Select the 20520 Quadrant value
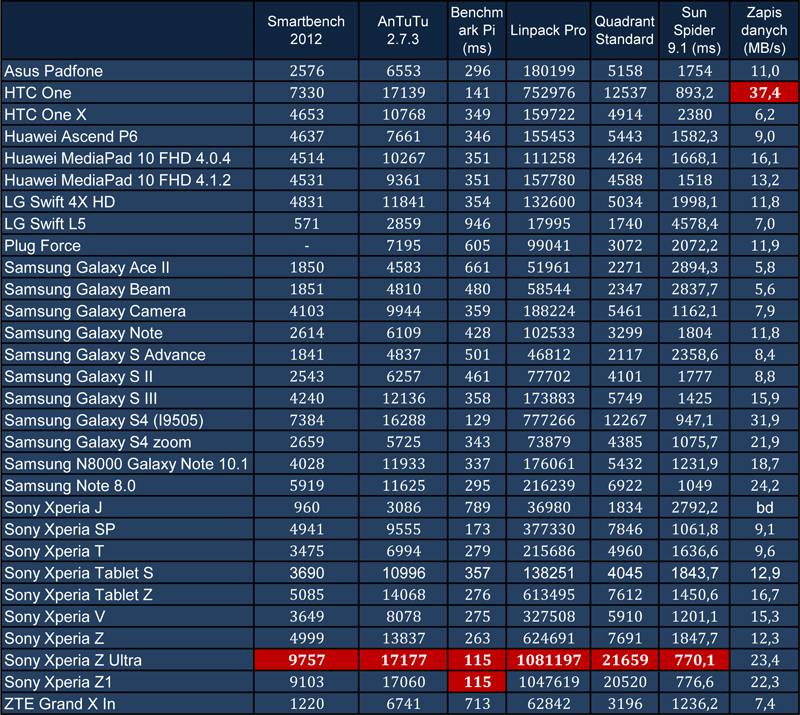This screenshot has height=715, width=800. coord(625,682)
